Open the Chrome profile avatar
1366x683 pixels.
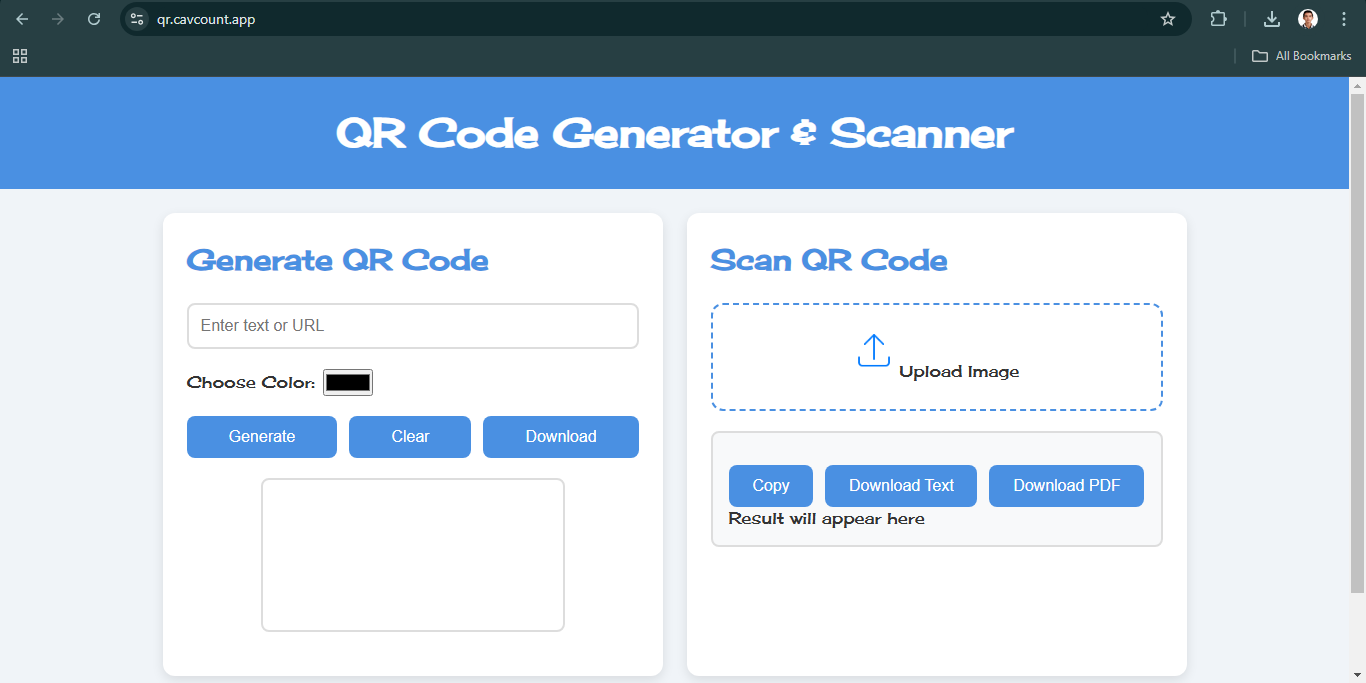point(1308,19)
